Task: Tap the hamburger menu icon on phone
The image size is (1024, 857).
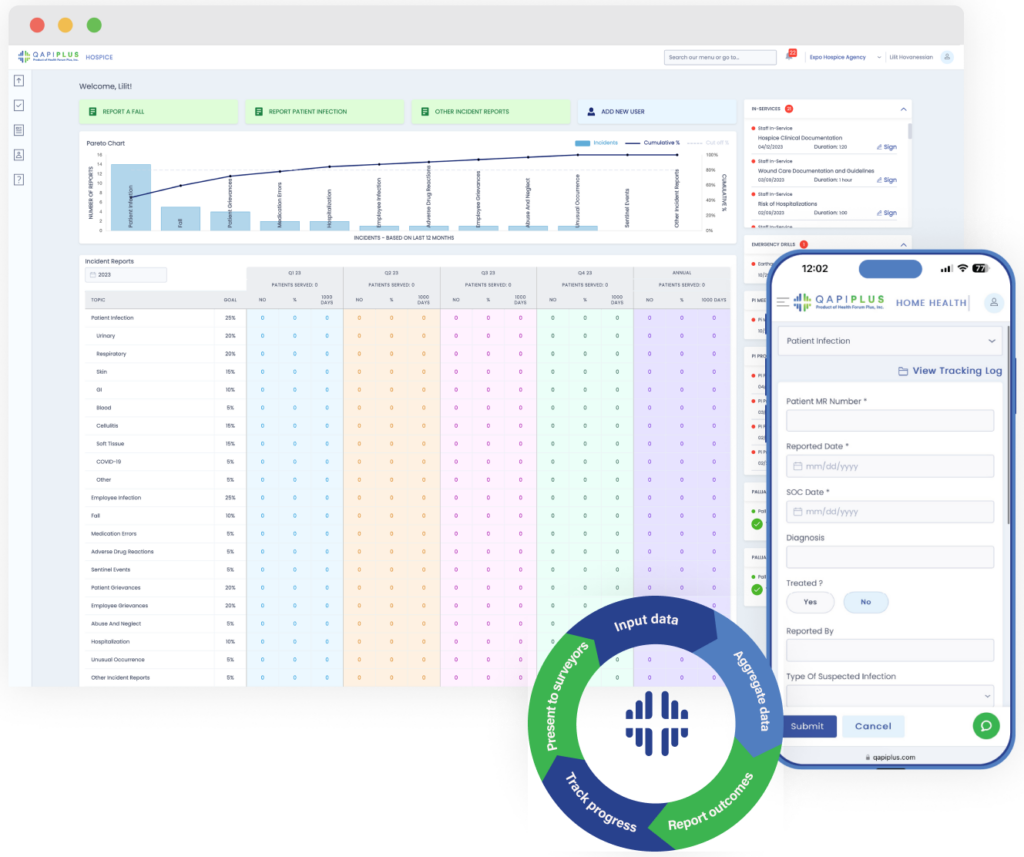Action: click(x=782, y=302)
